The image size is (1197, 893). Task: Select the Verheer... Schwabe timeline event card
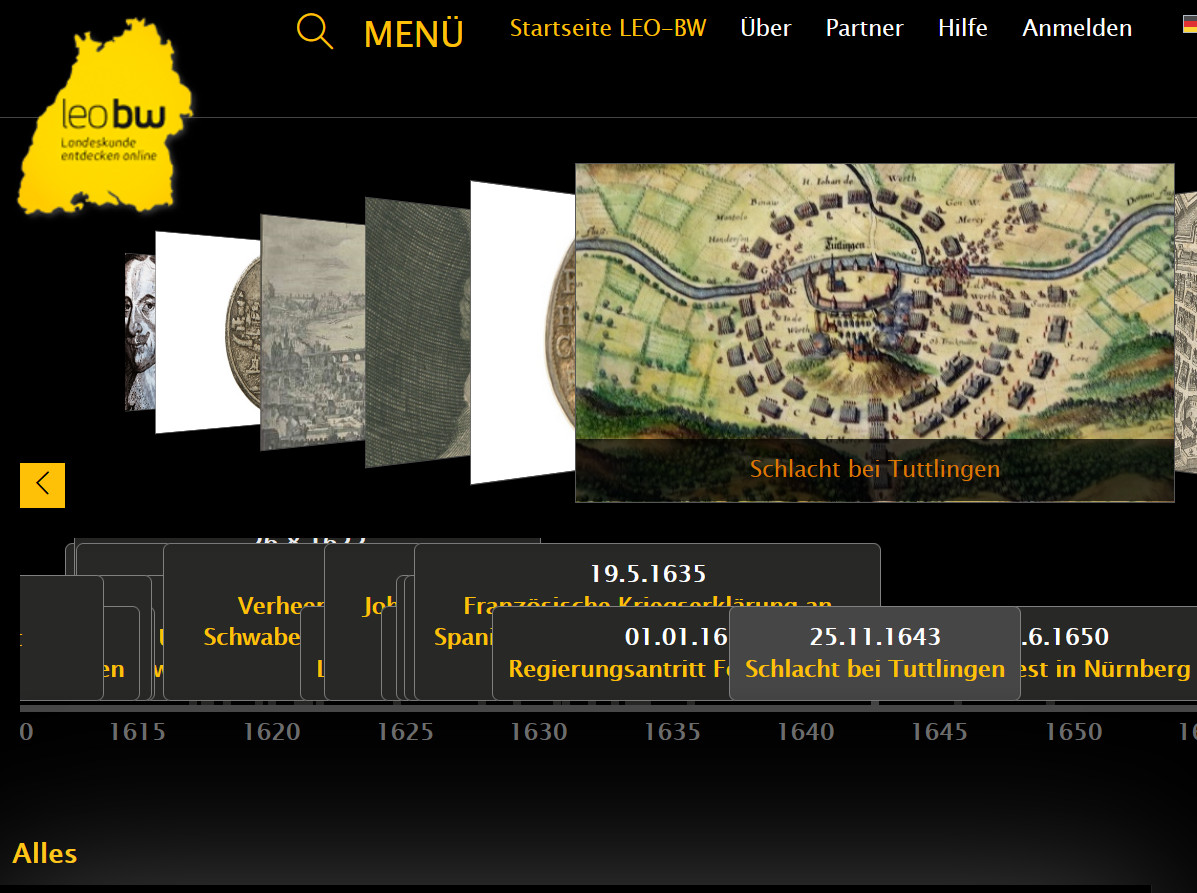pos(244,622)
